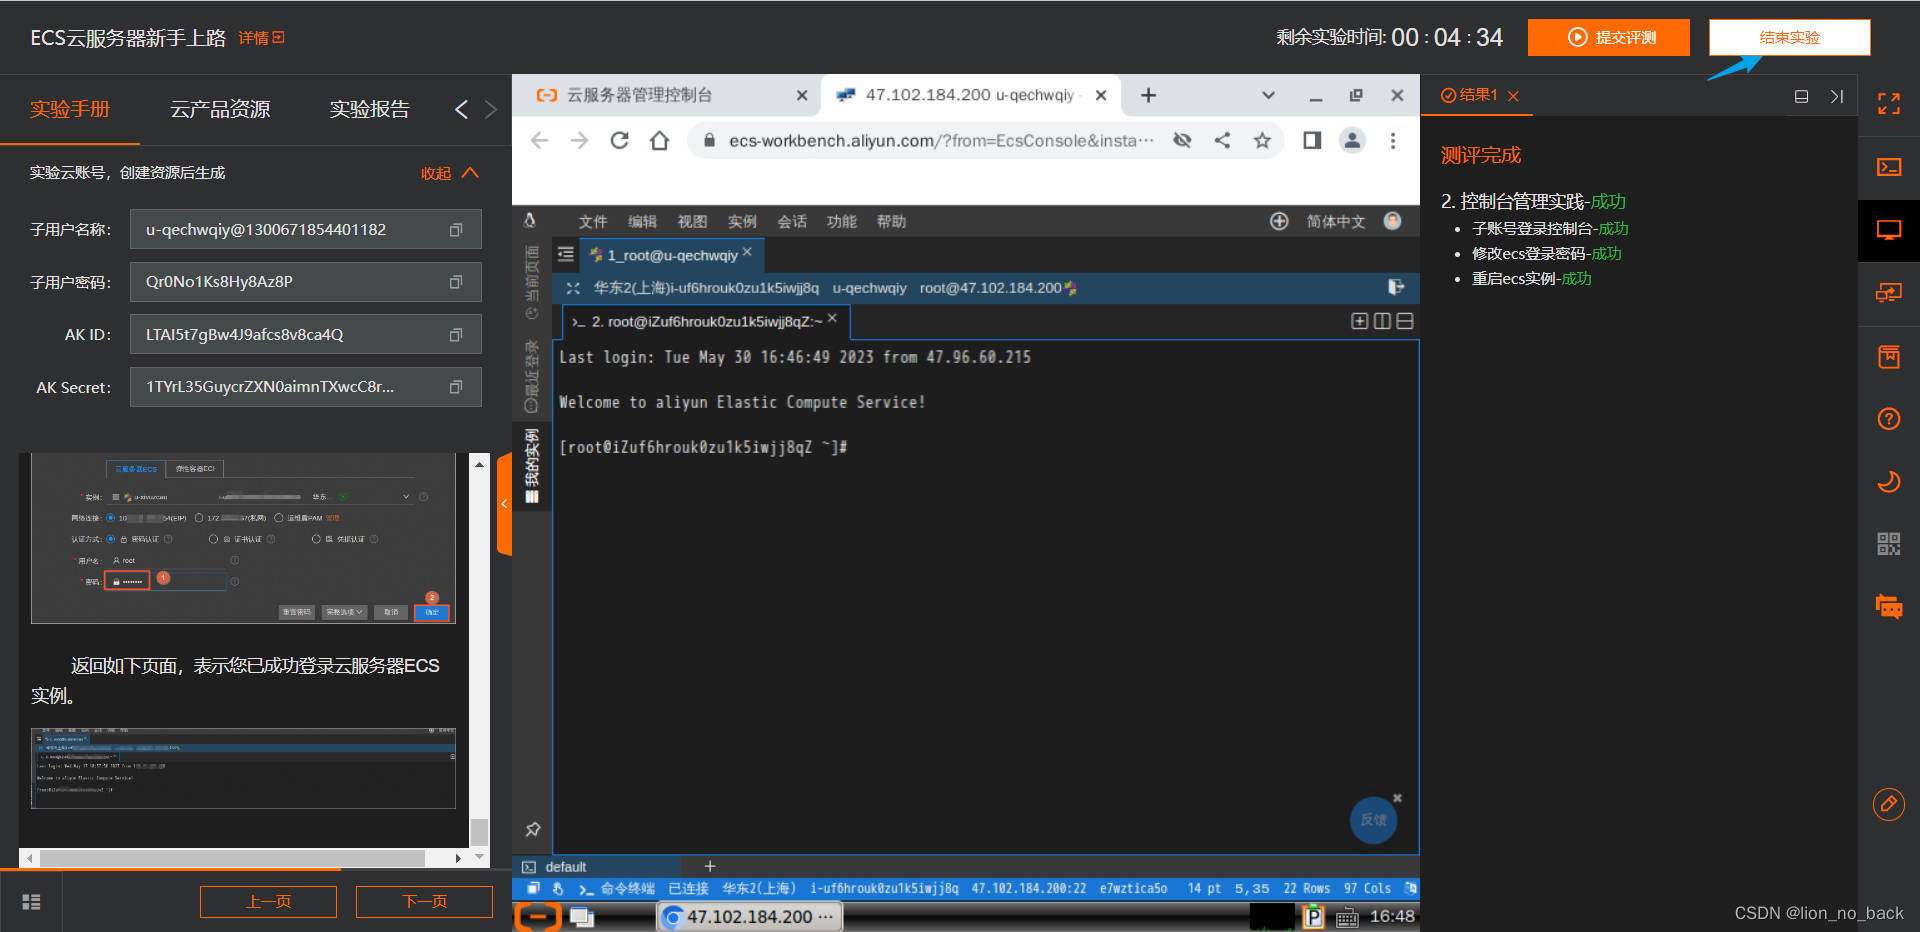Split terminal vertically with the column layout icon
Image resolution: width=1920 pixels, height=932 pixels.
point(1382,321)
